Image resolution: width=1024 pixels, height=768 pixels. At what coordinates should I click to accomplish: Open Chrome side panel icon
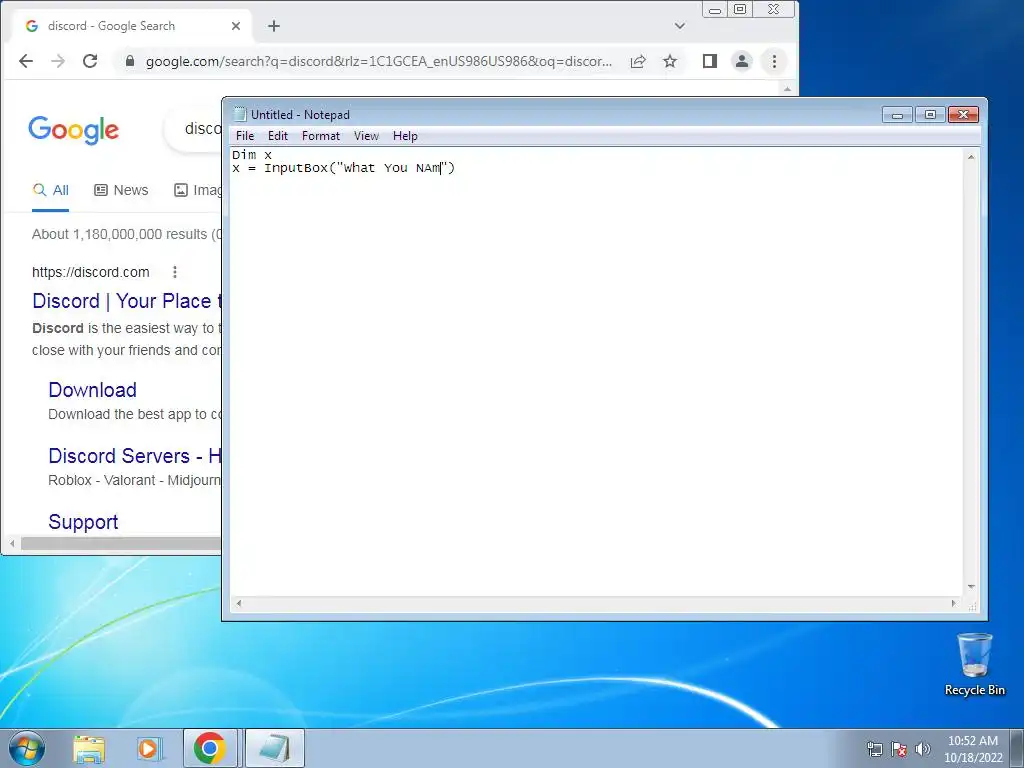(x=710, y=61)
